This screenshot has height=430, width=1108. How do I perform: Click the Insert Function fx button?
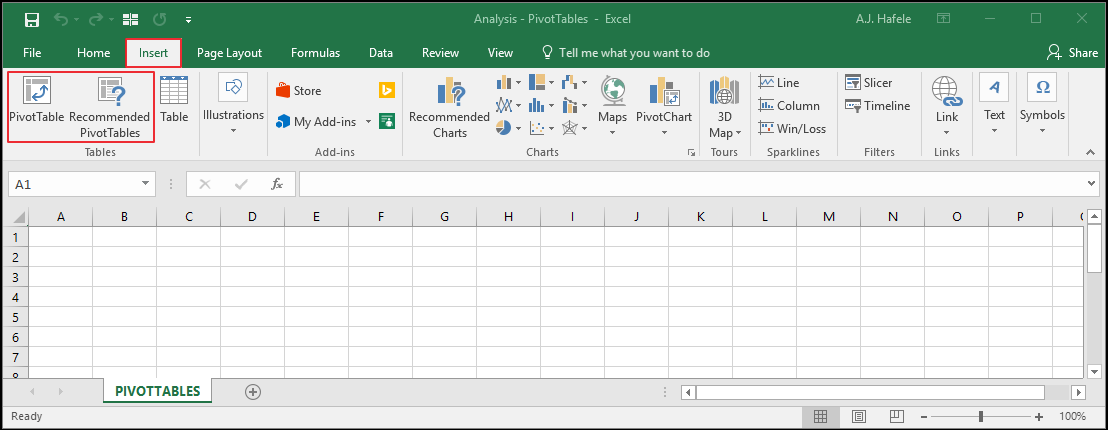click(x=277, y=184)
